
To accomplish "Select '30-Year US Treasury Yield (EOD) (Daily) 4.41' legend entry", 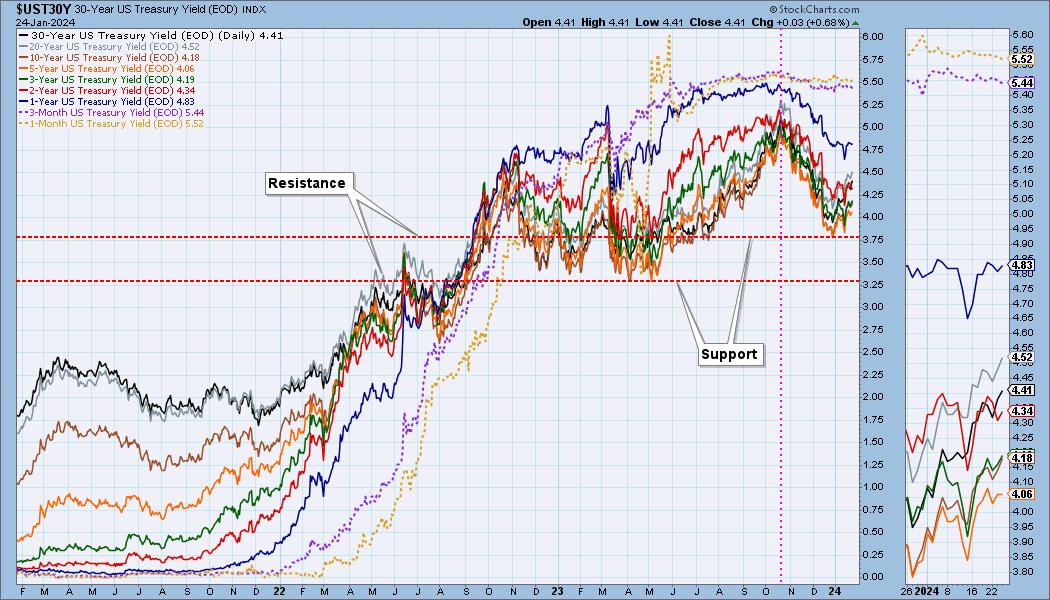I will 151,35.
